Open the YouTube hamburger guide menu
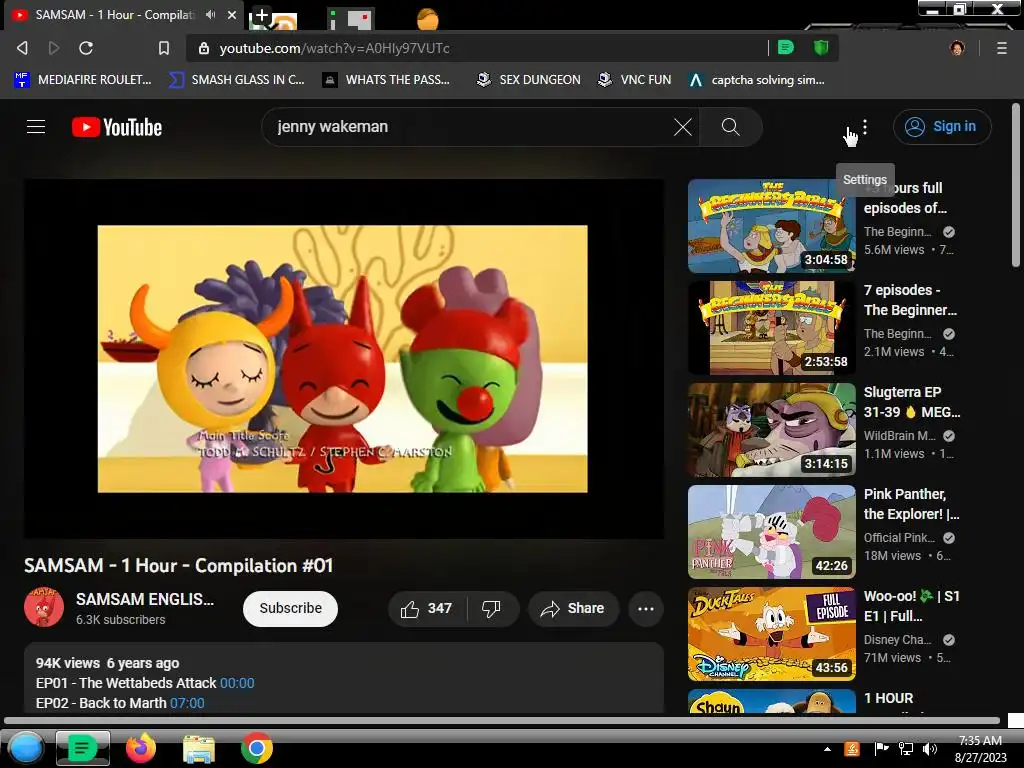Viewport: 1024px width, 768px height. point(36,127)
